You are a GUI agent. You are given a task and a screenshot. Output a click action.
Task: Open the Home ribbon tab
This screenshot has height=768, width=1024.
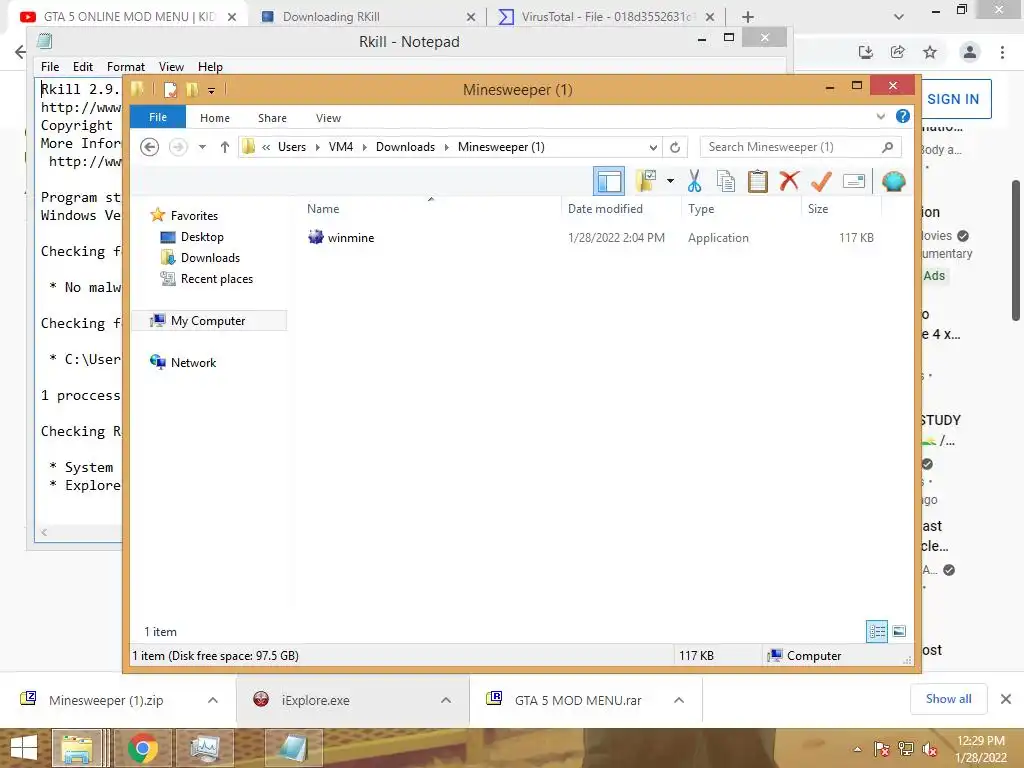click(215, 118)
